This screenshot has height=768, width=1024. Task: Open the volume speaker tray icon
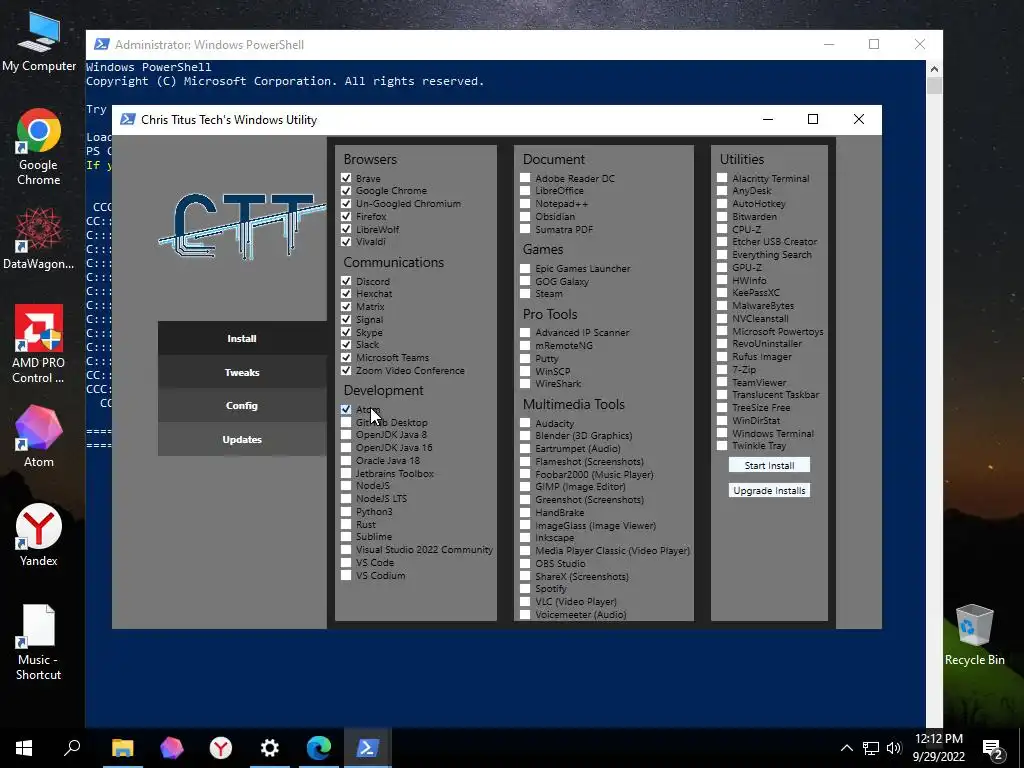(894, 748)
